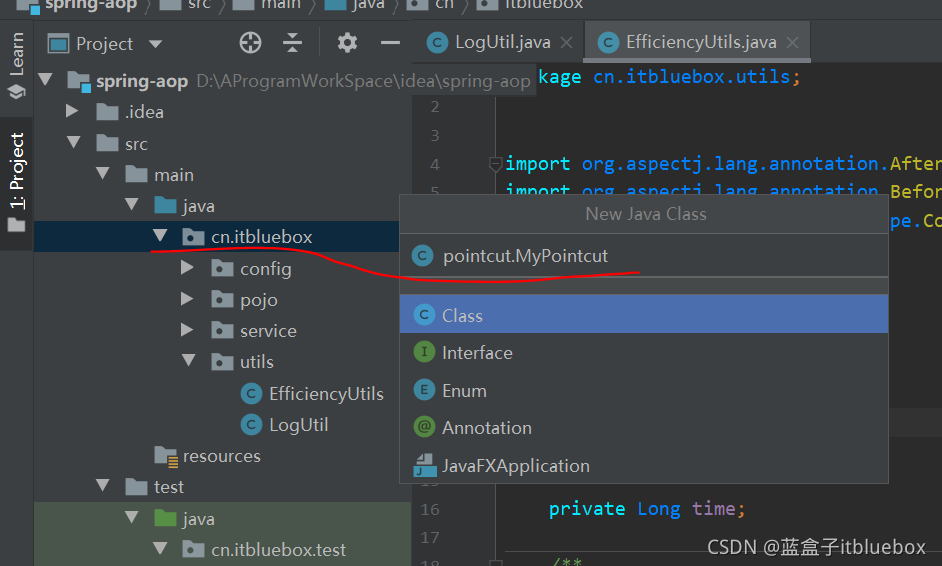Choose Class in New Java Class popup
942x566 pixels.
click(x=643, y=314)
